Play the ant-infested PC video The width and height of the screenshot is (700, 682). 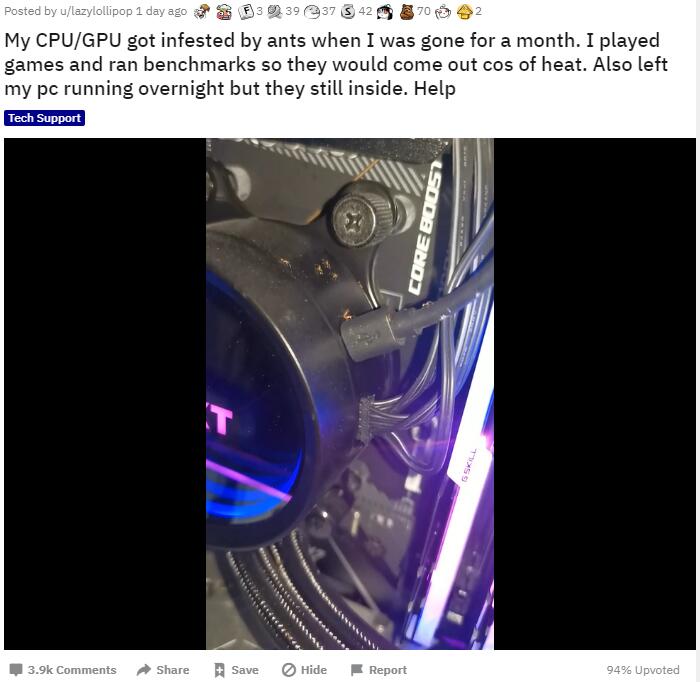[350, 394]
